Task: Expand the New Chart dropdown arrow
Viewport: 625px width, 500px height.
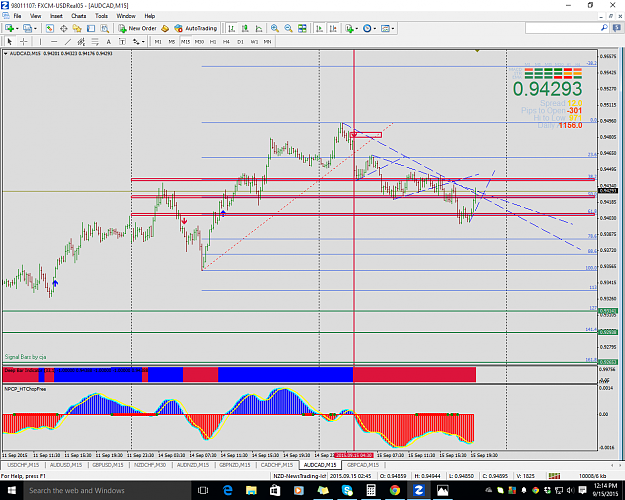Action: click(x=16, y=28)
